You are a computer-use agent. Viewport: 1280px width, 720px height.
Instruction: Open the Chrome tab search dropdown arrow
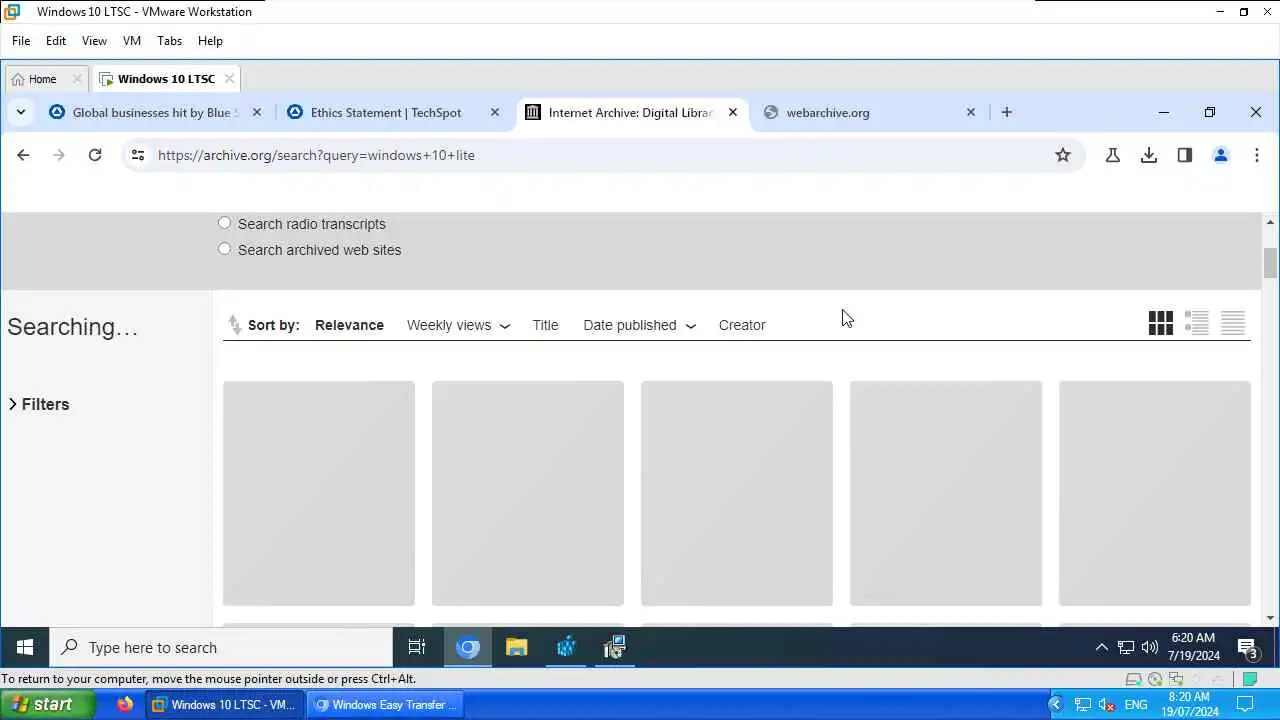[21, 112]
